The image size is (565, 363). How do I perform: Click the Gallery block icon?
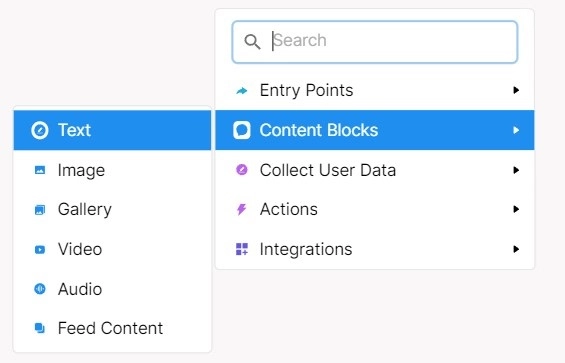[40, 209]
